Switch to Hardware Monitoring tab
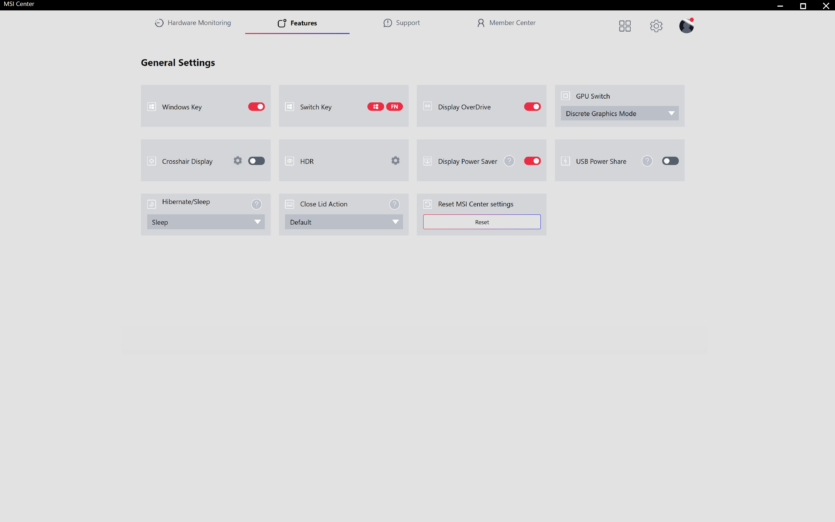The image size is (835, 522). tap(193, 23)
